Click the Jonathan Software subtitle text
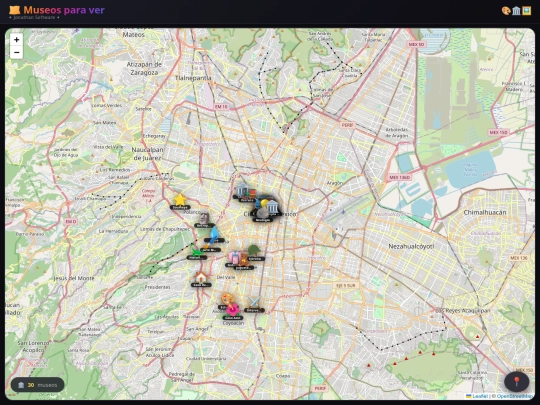This screenshot has height=405, width=540. point(34,18)
